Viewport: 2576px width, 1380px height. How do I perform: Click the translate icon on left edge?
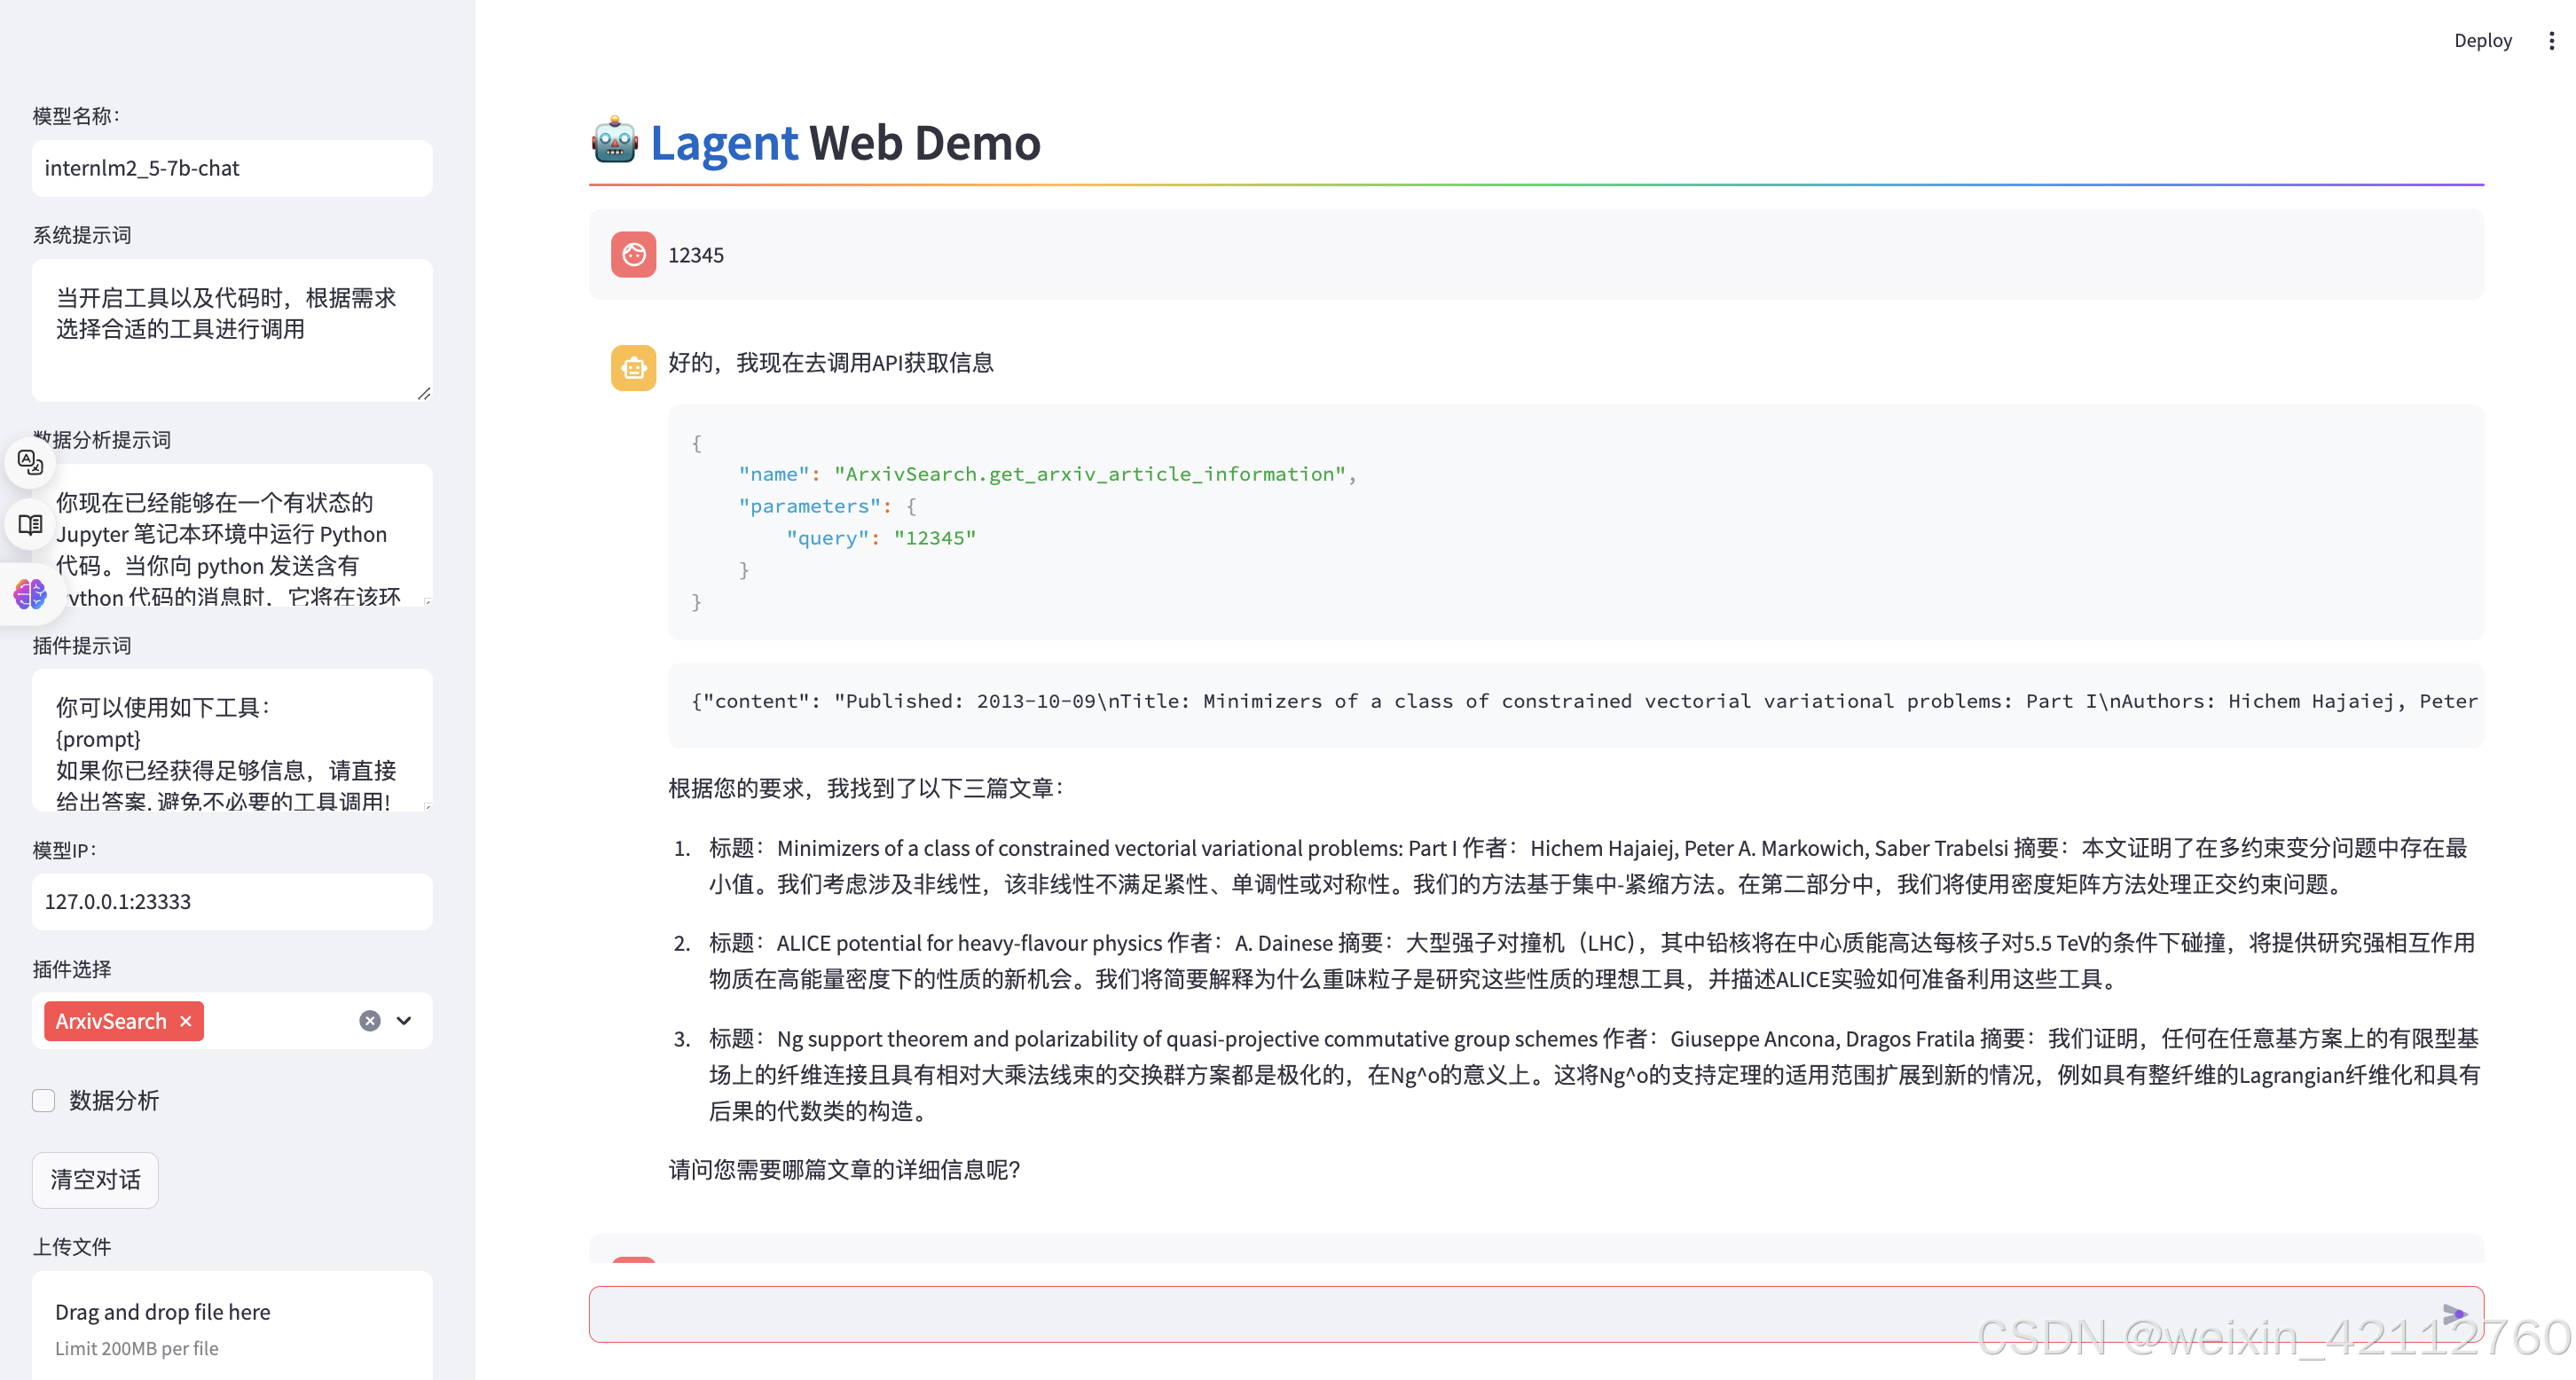click(30, 462)
